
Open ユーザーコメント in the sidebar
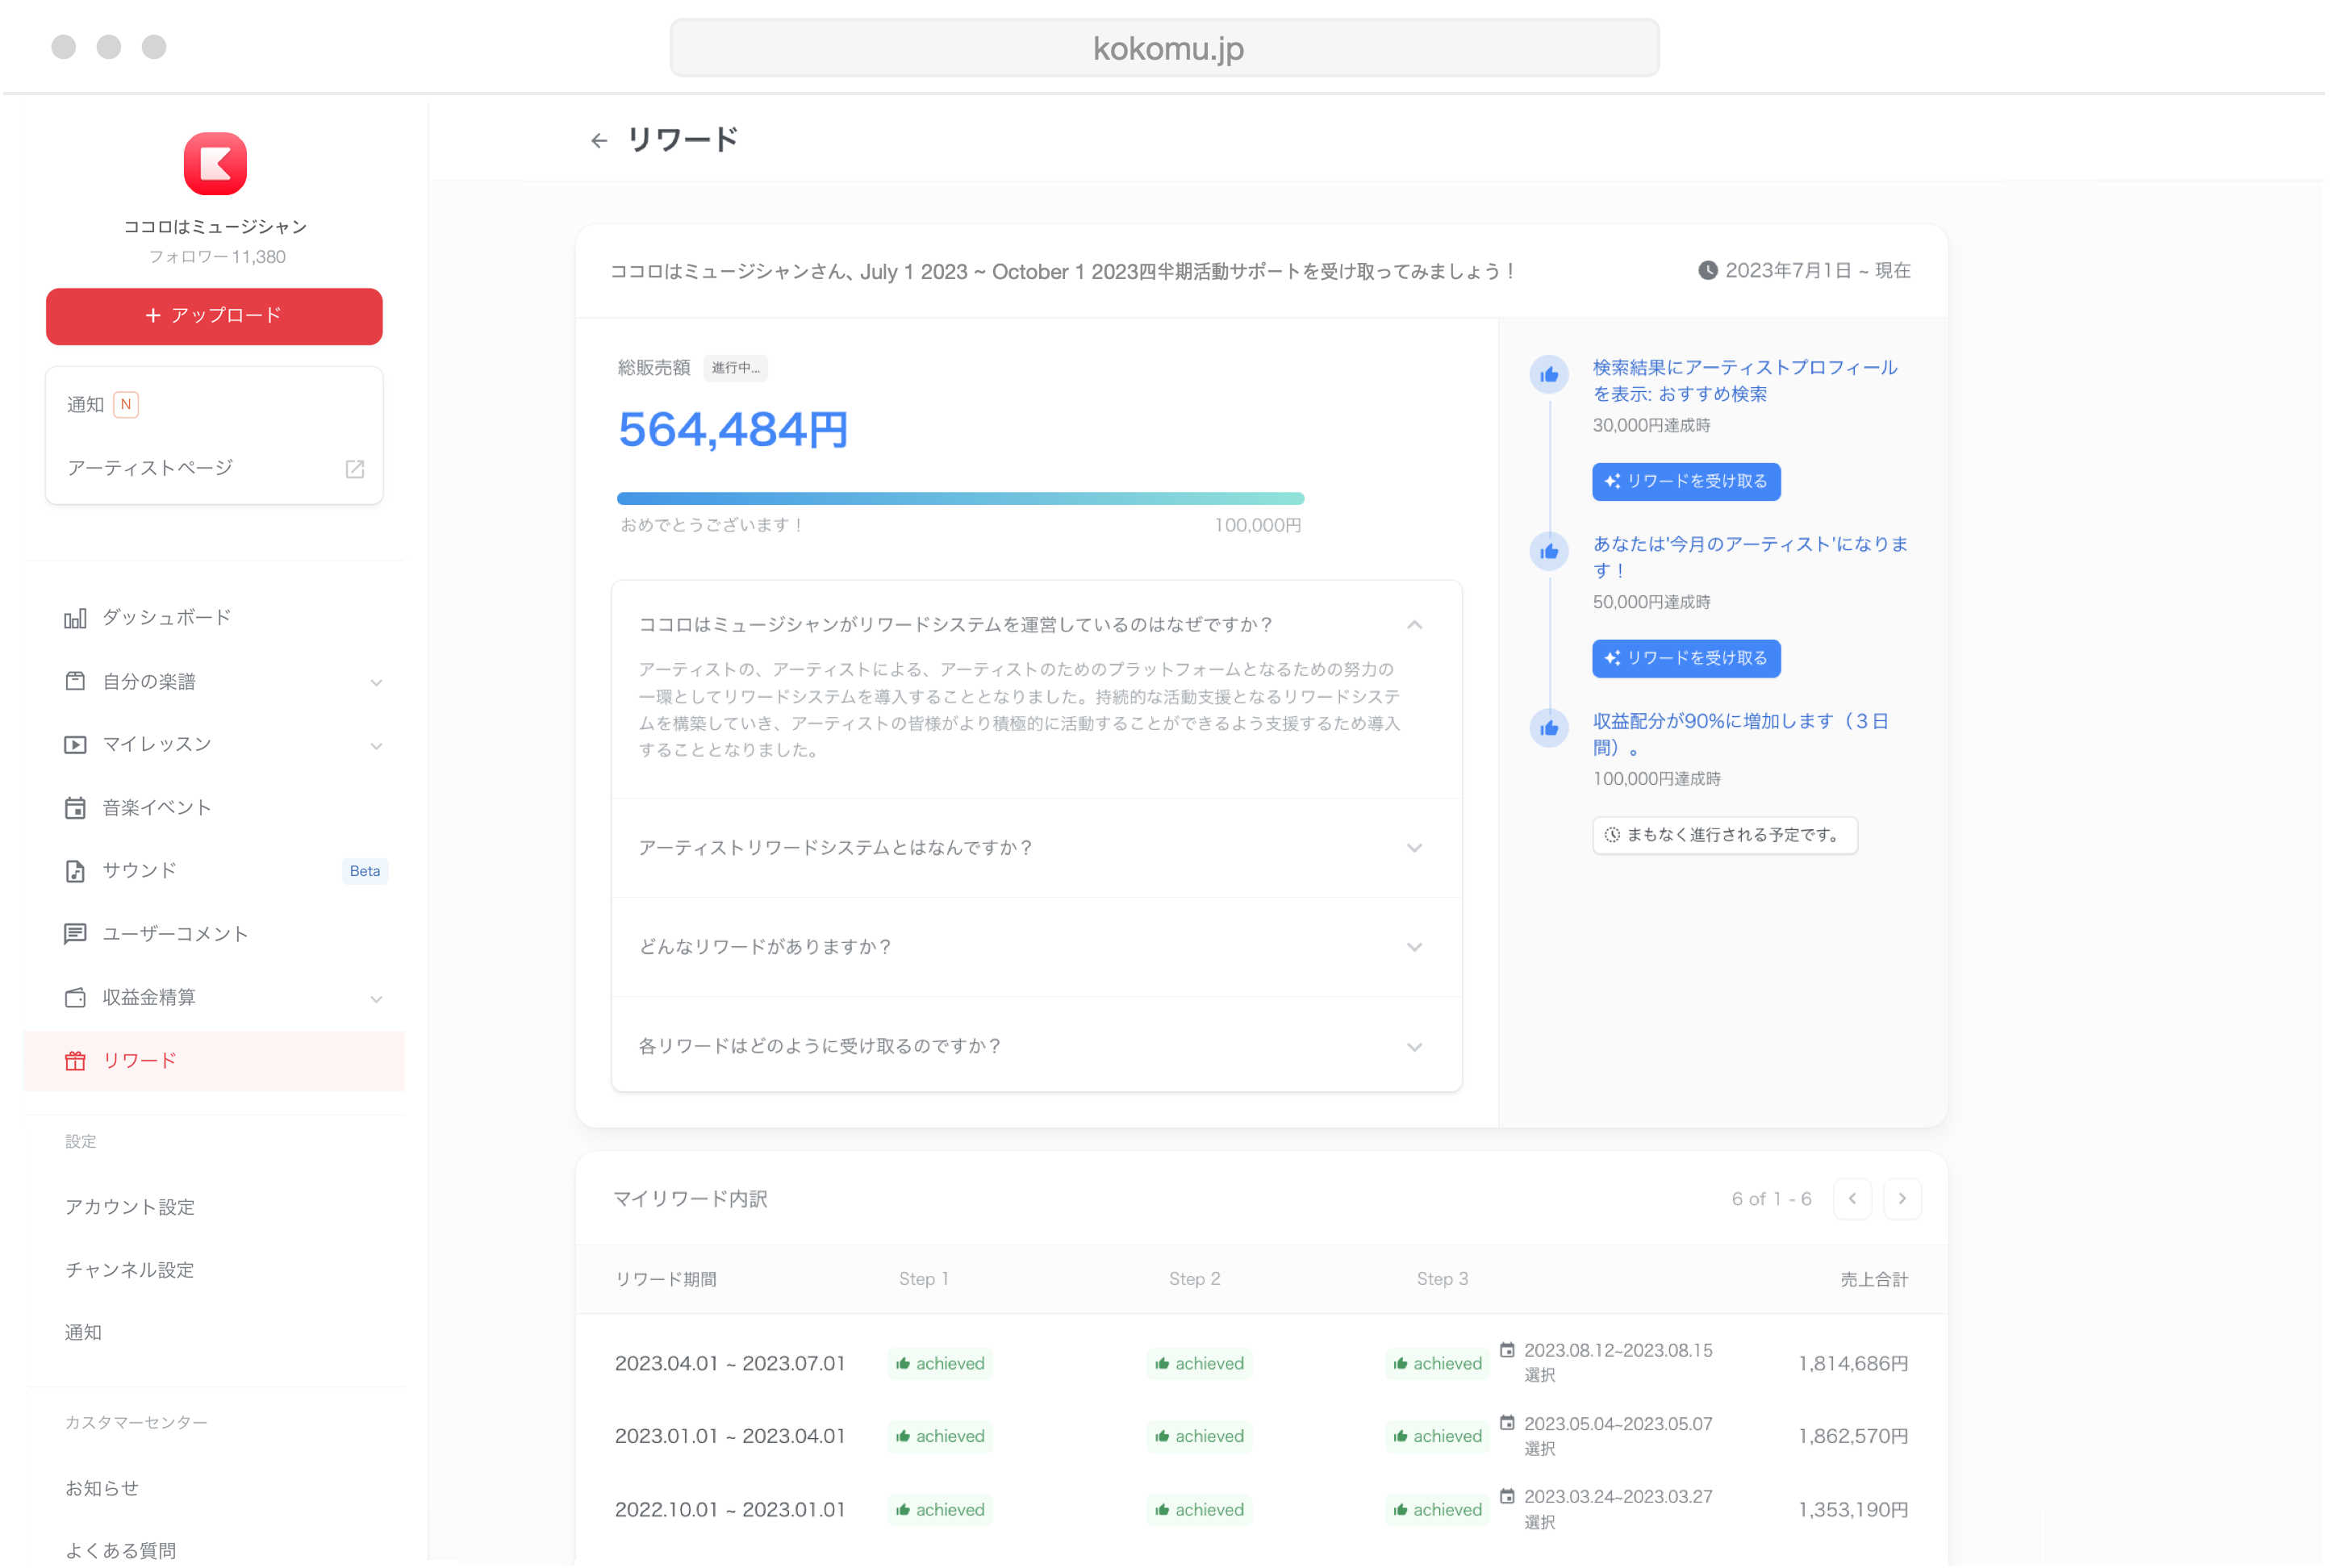point(214,934)
